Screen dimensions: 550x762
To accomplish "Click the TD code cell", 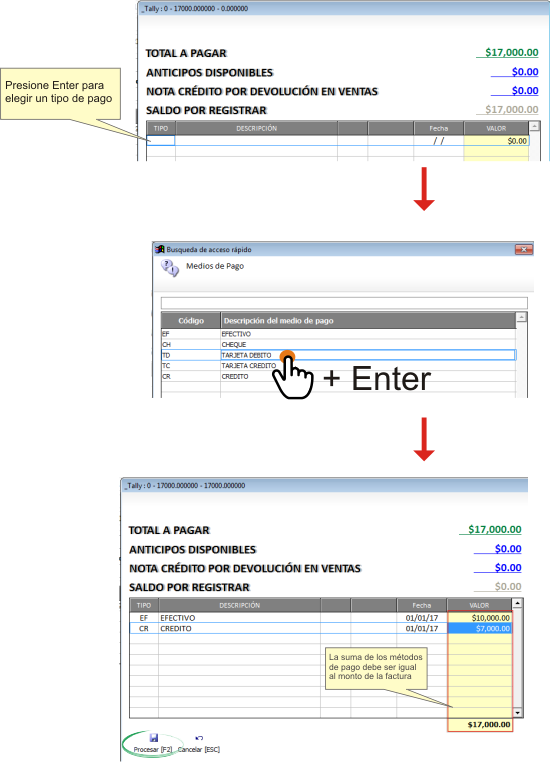I will (x=191, y=355).
